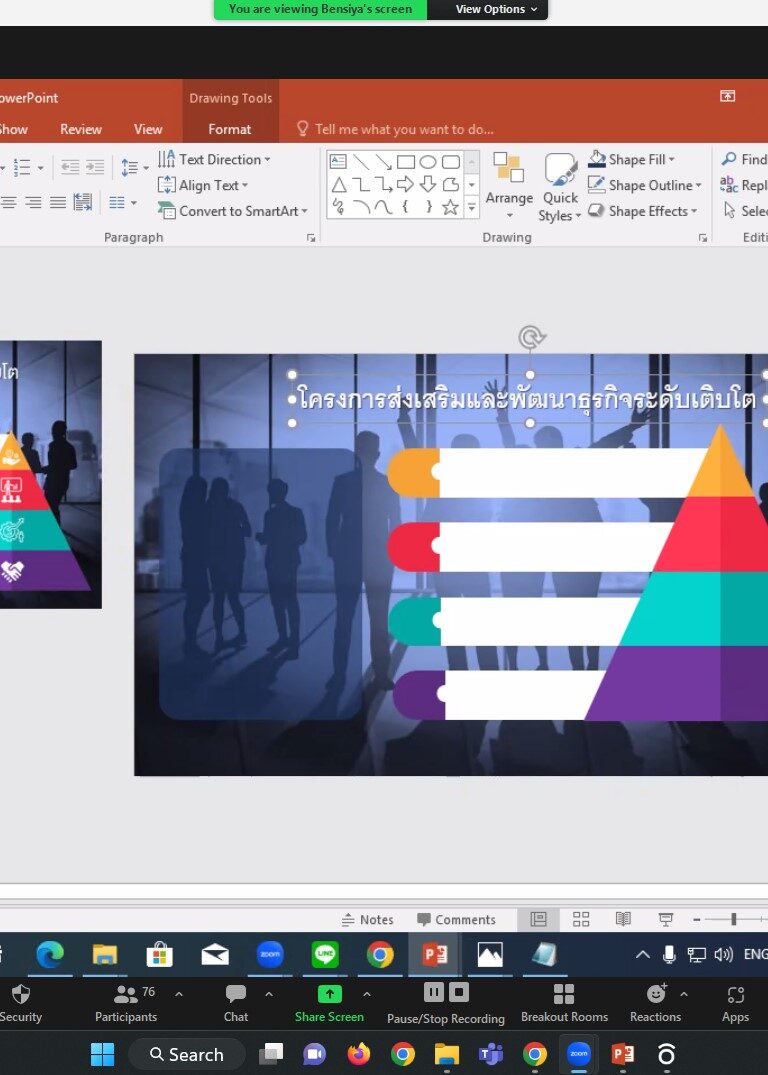Open the Quick Styles gallery

(x=560, y=187)
